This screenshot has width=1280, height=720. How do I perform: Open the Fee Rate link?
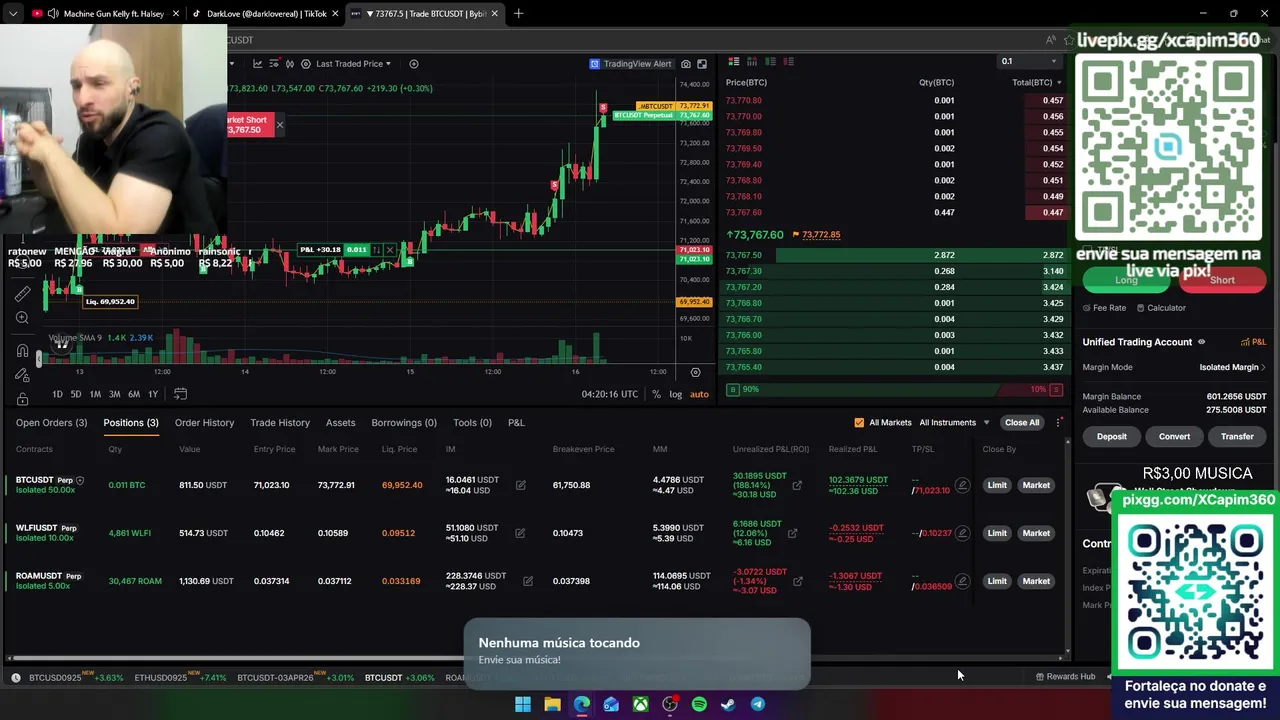[x=1104, y=308]
